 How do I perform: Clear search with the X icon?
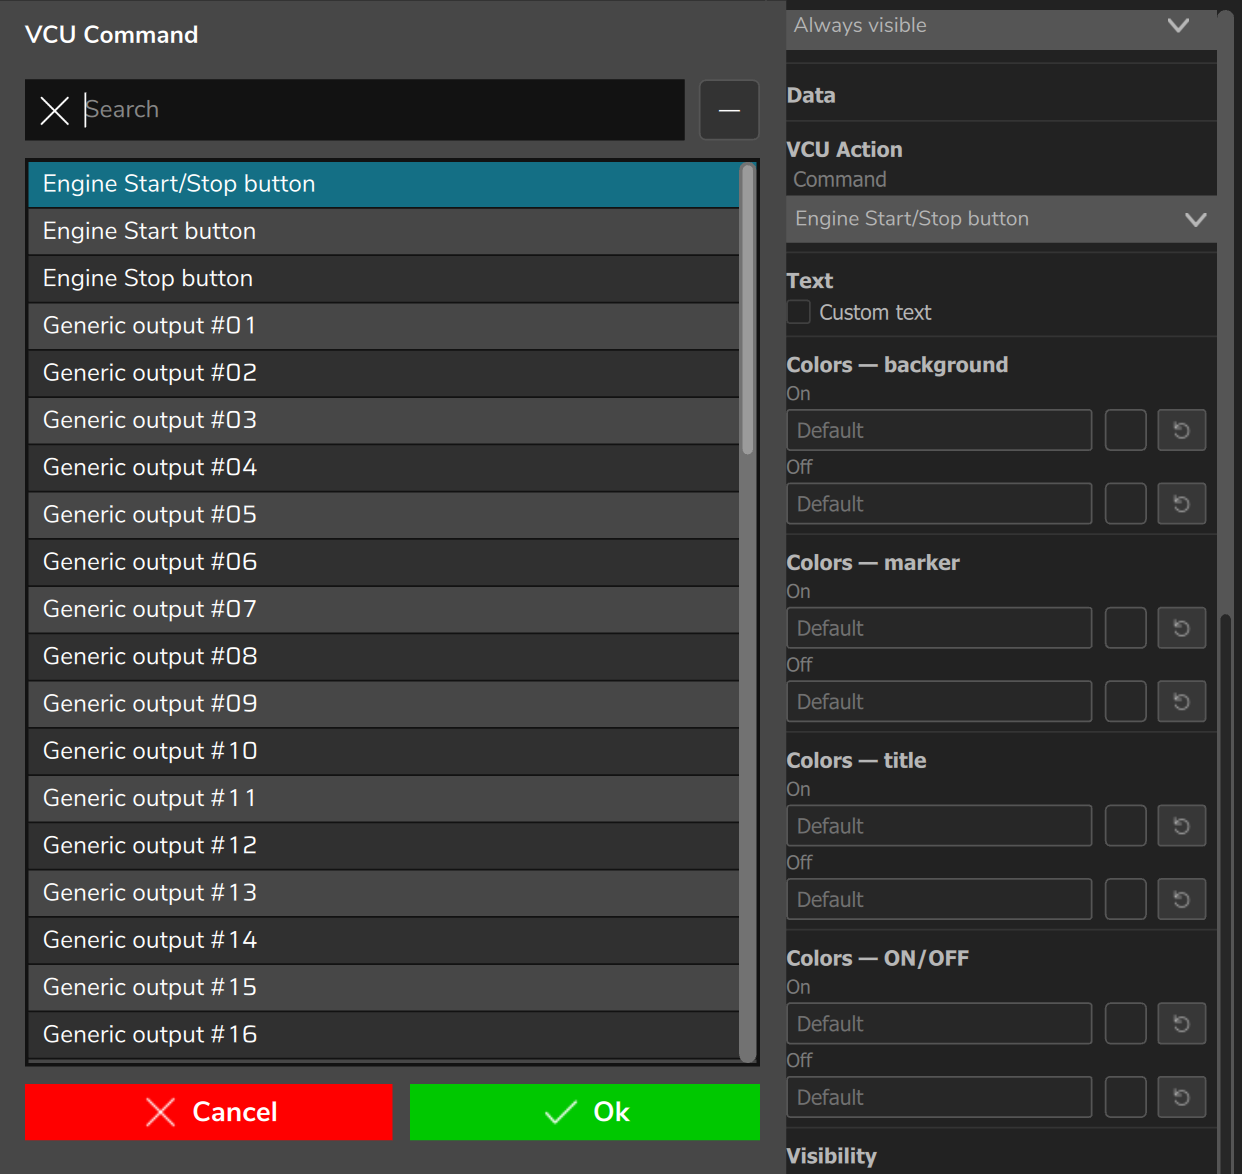pos(55,110)
